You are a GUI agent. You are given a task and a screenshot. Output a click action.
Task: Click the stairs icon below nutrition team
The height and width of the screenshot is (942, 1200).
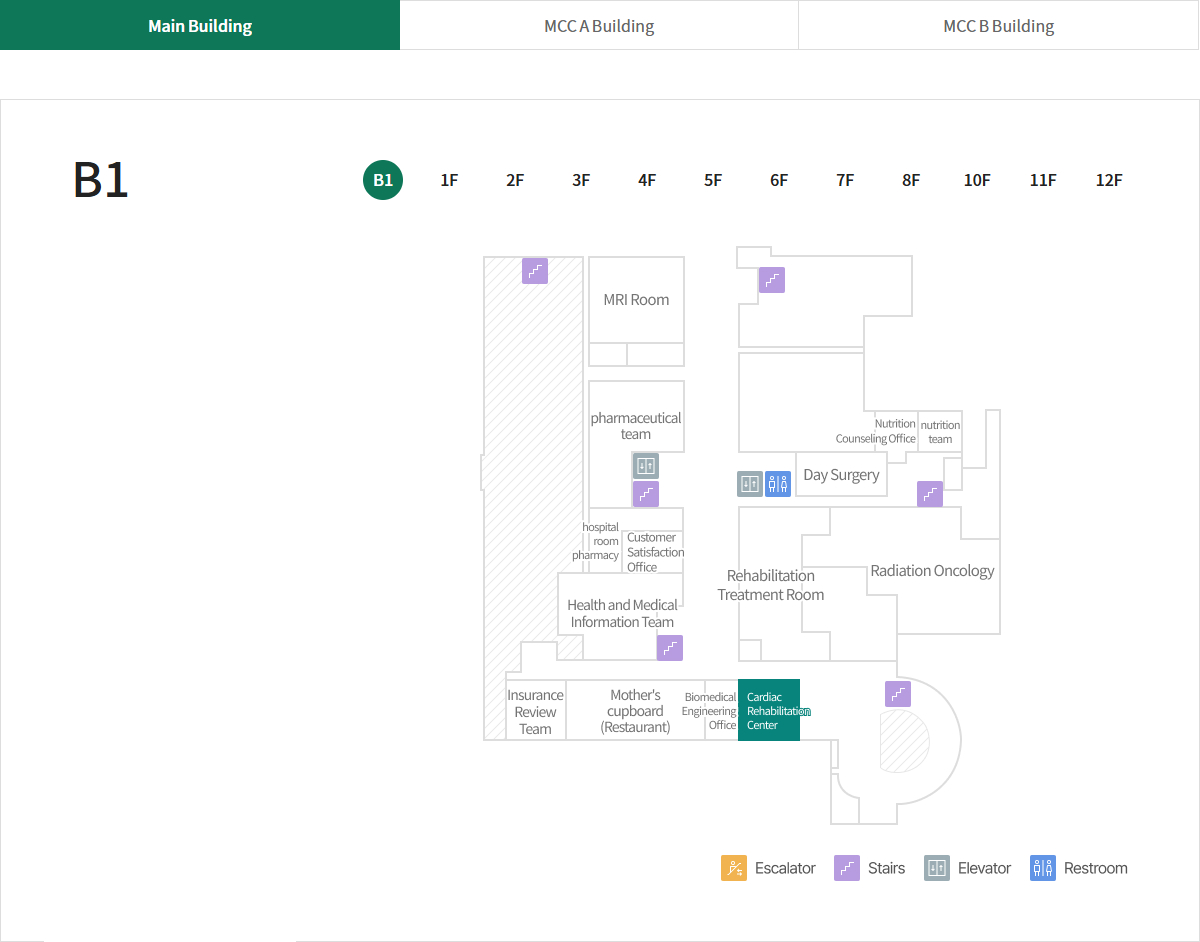(x=930, y=494)
